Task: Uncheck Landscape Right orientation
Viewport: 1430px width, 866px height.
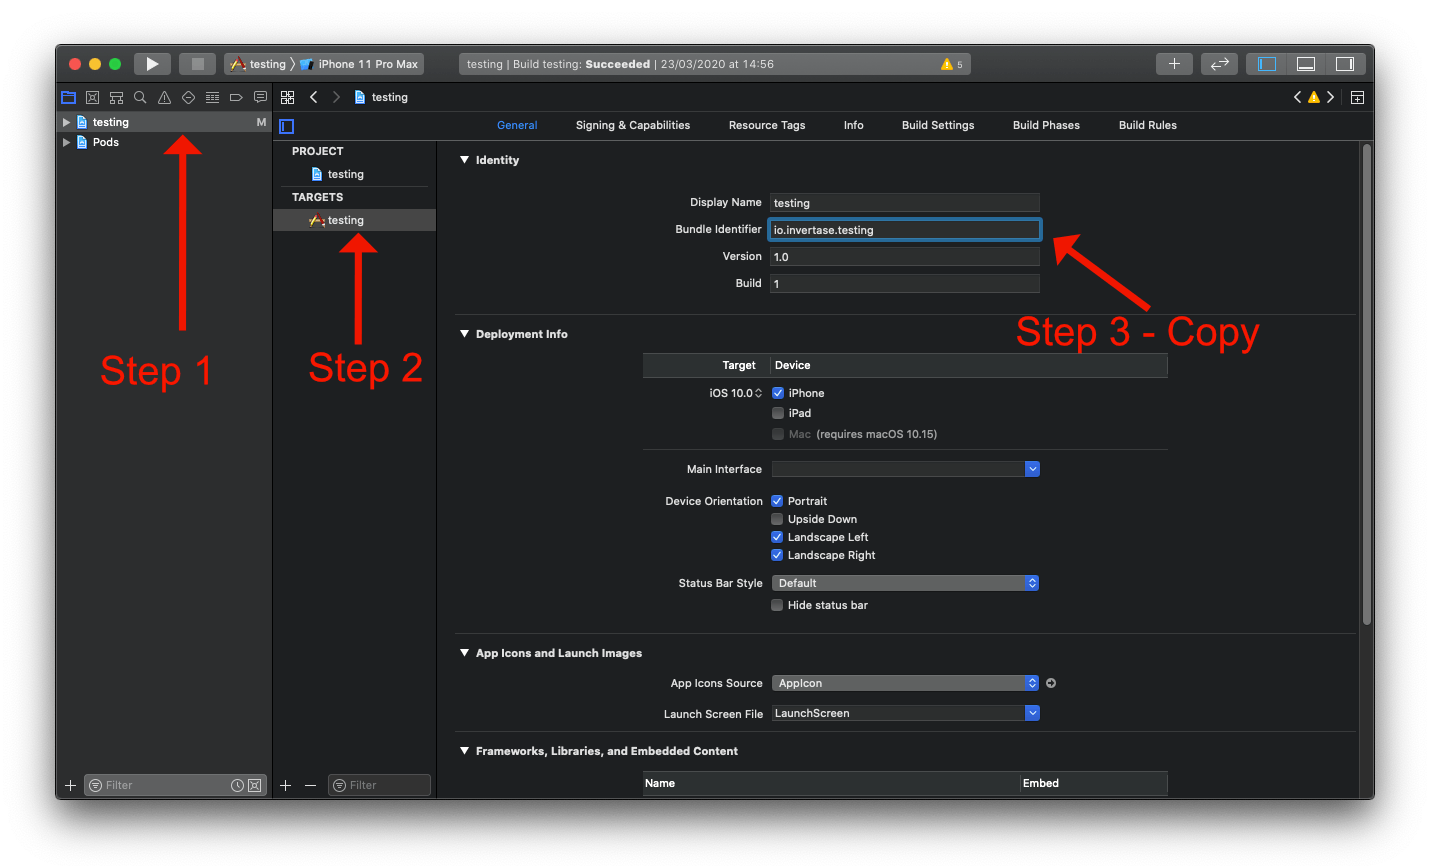Action: (777, 555)
